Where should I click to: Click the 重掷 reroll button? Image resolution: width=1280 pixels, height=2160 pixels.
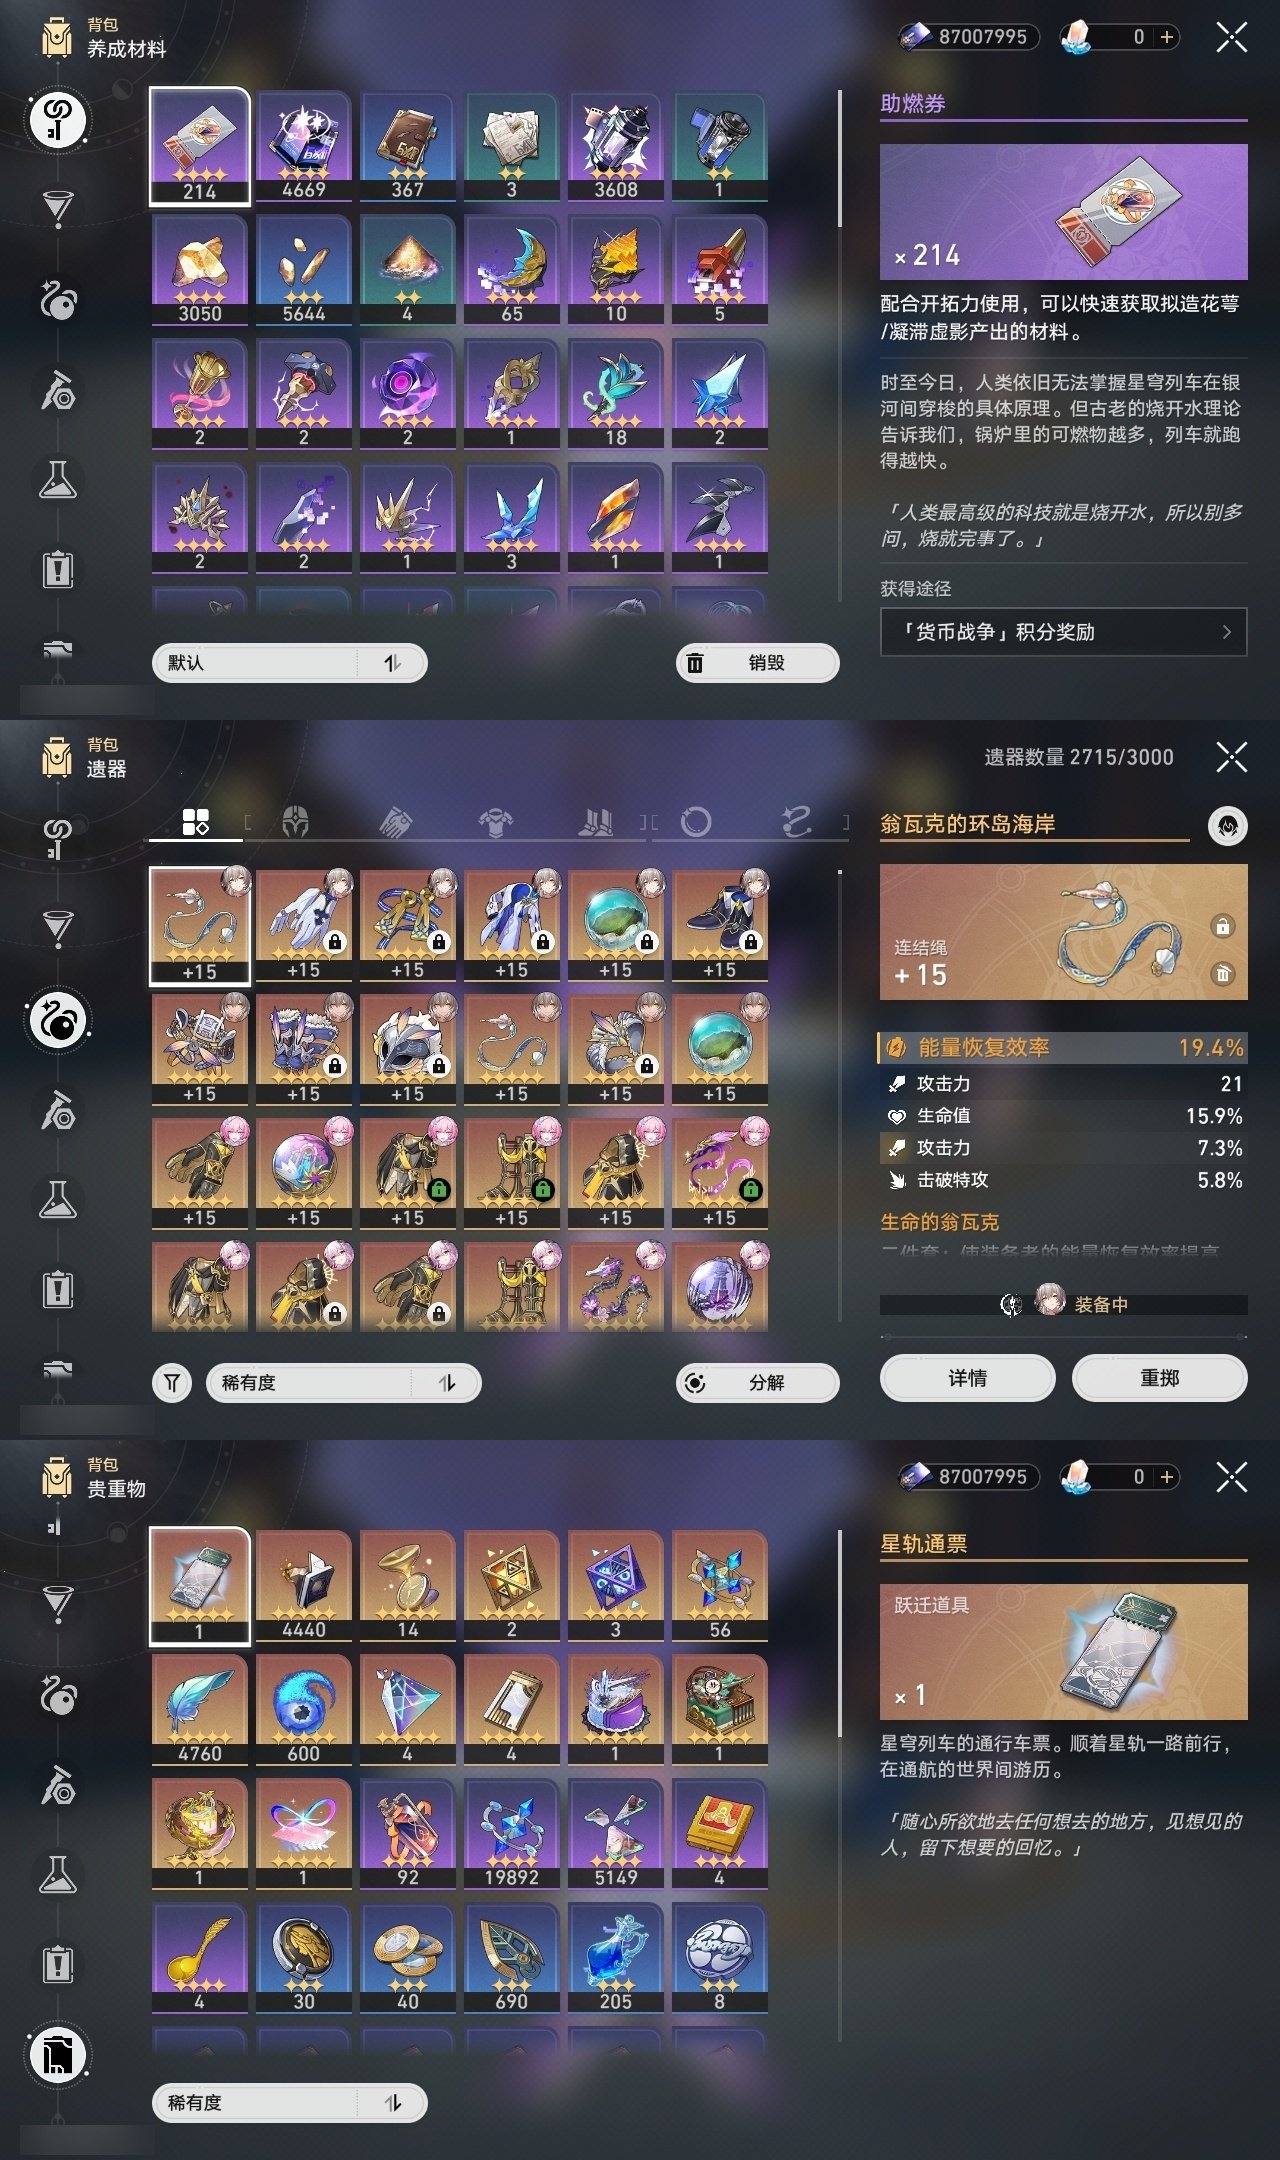(1159, 1378)
